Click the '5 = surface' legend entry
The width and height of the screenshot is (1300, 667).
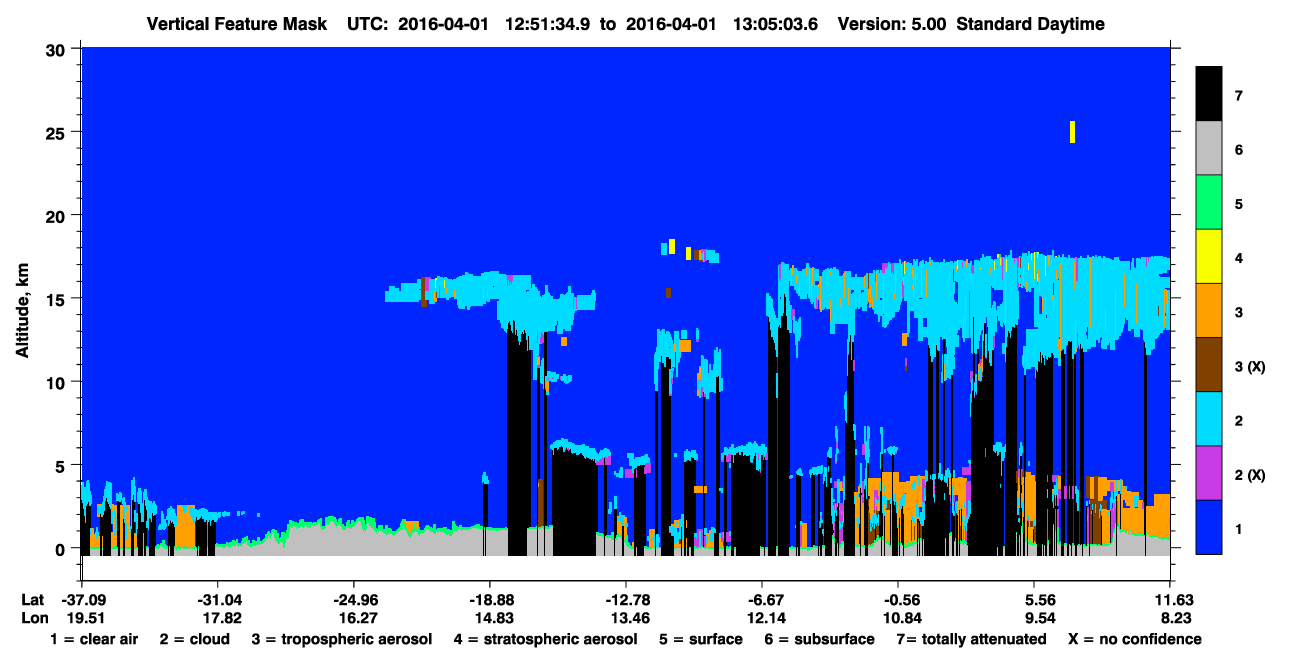click(700, 639)
